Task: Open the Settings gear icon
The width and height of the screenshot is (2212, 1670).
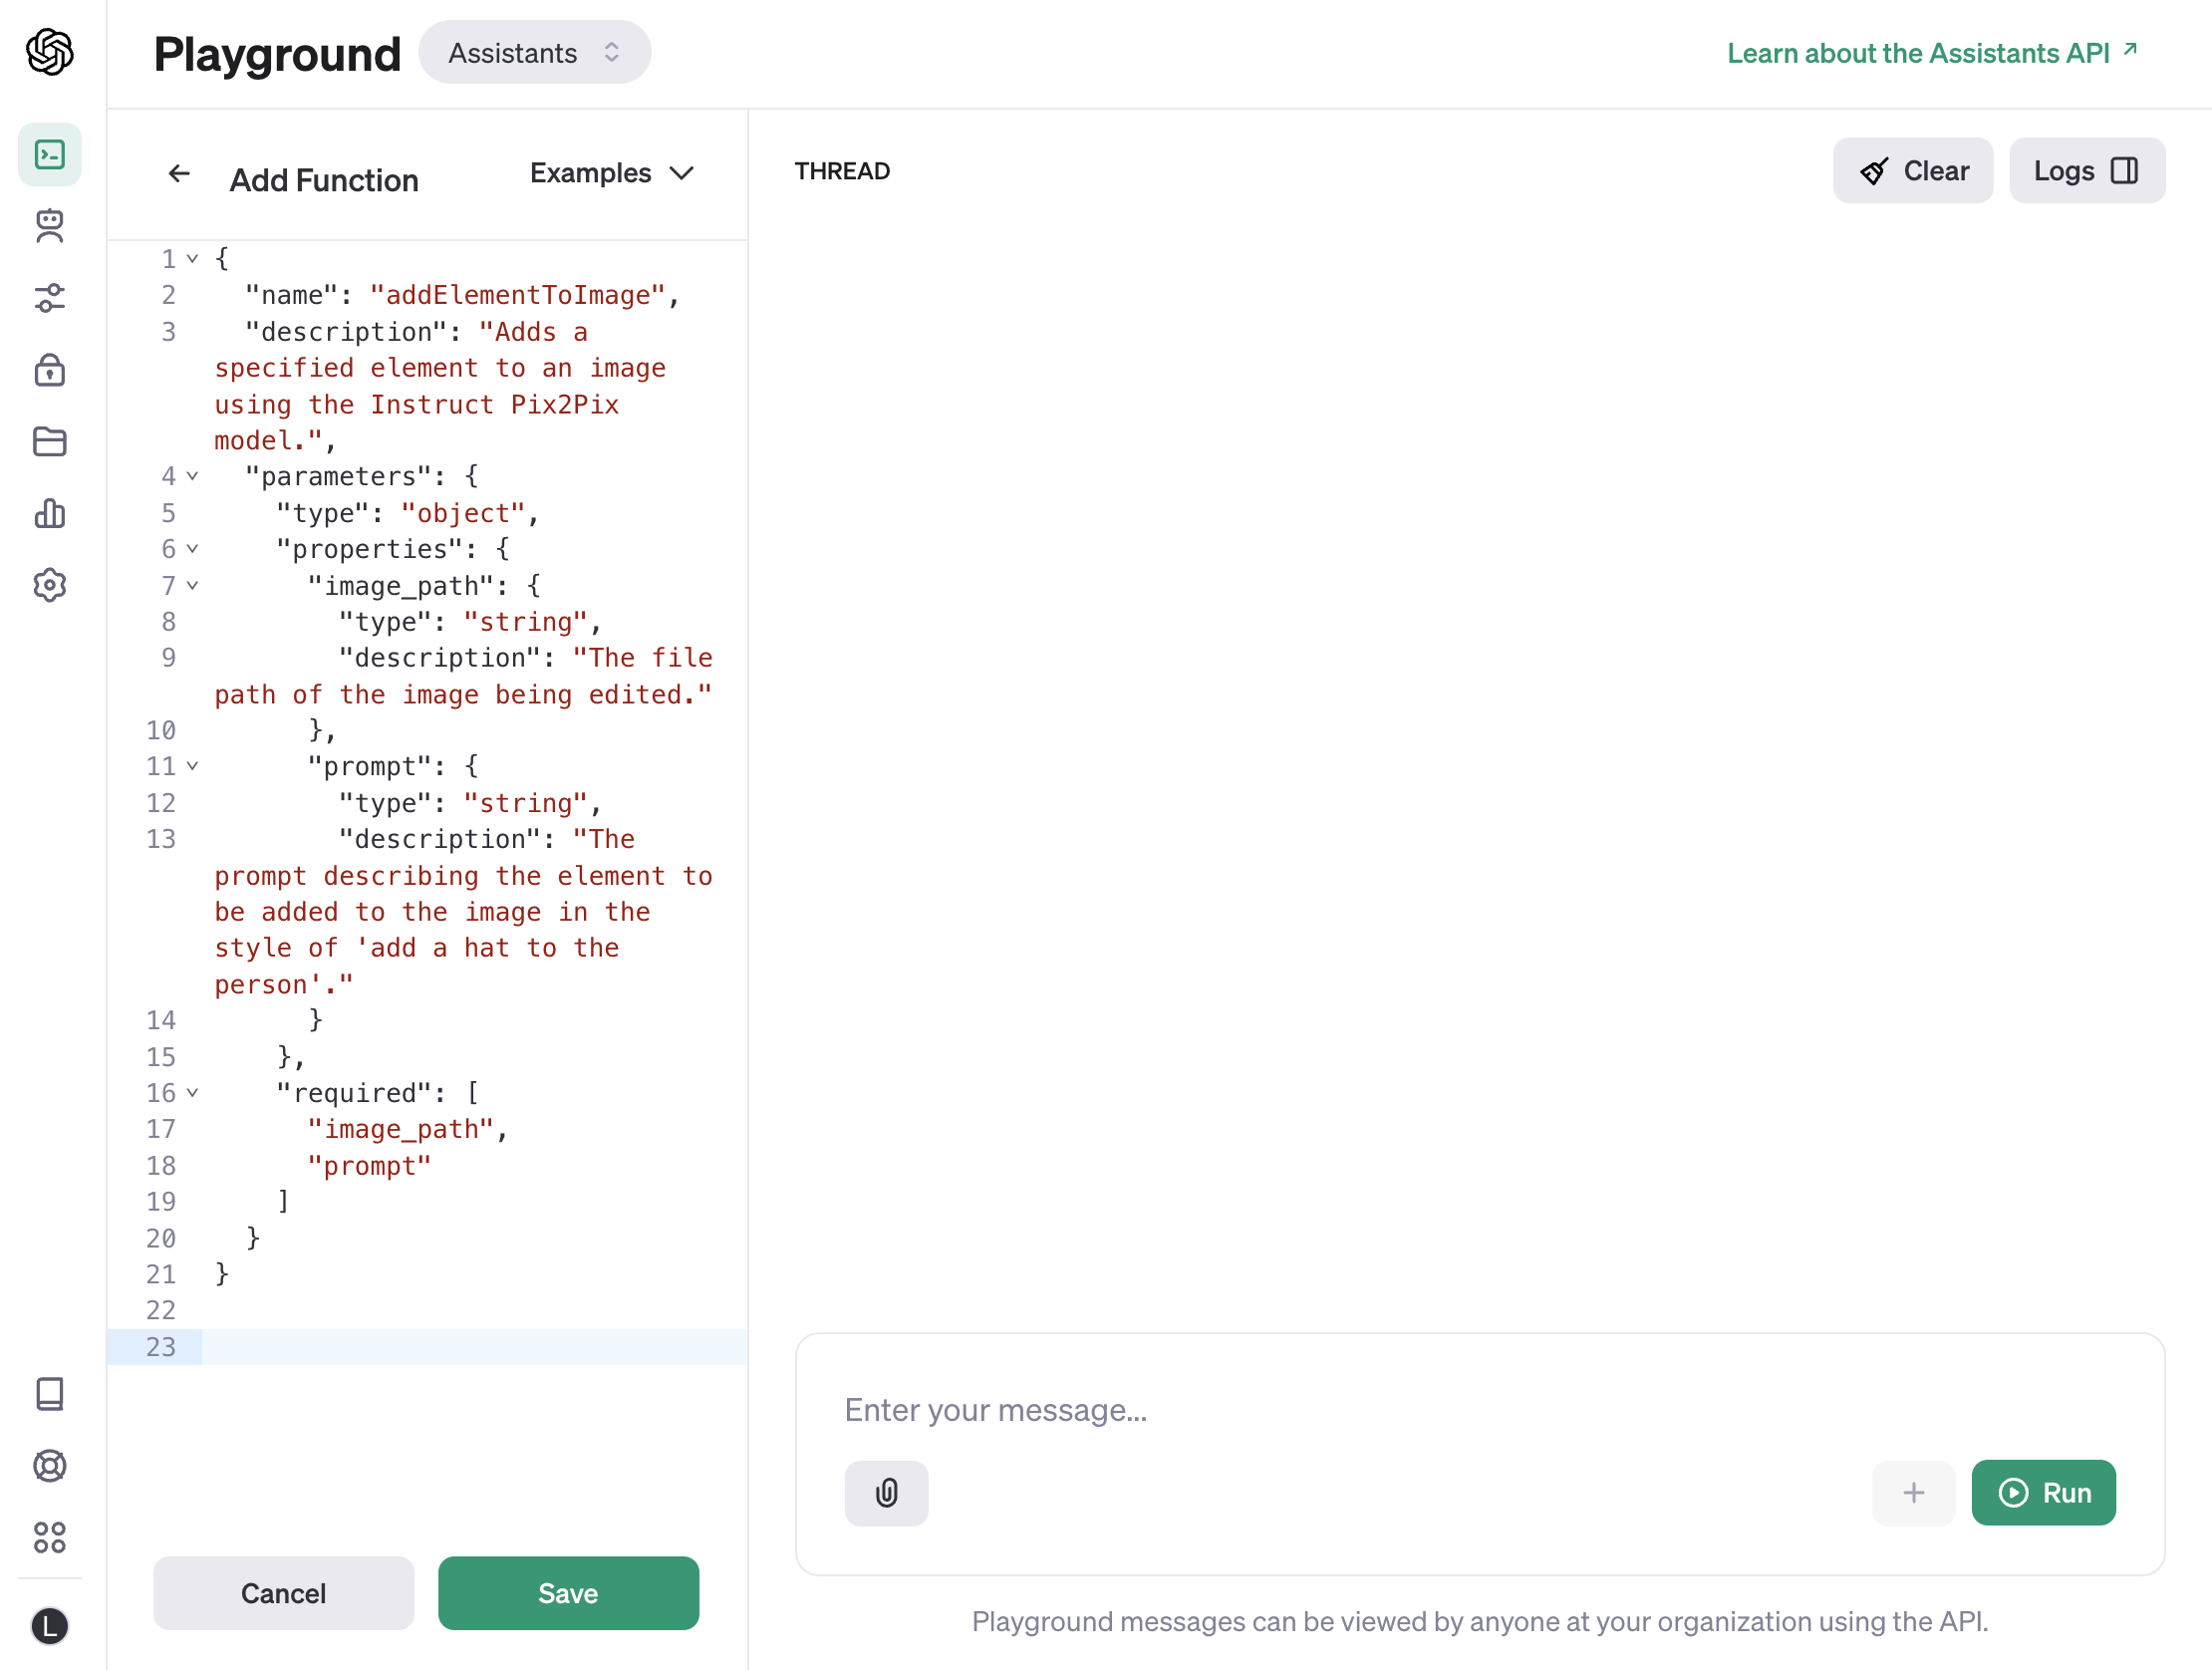Action: coord(50,585)
